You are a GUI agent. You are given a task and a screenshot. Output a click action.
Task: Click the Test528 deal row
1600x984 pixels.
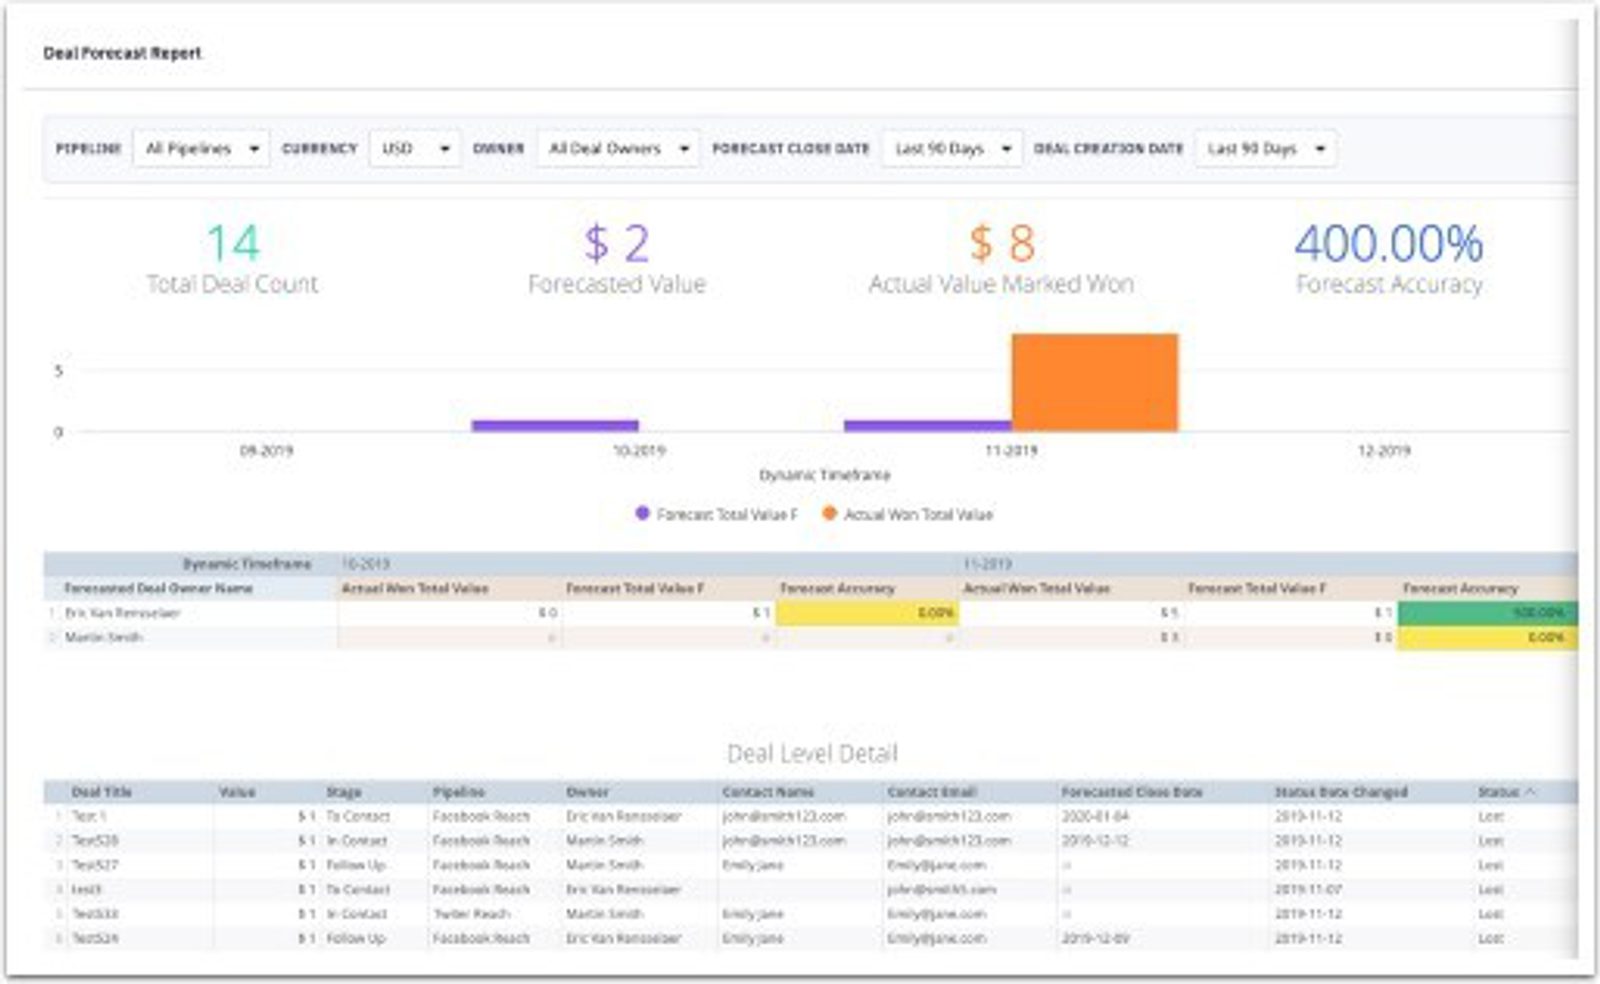click(x=95, y=841)
